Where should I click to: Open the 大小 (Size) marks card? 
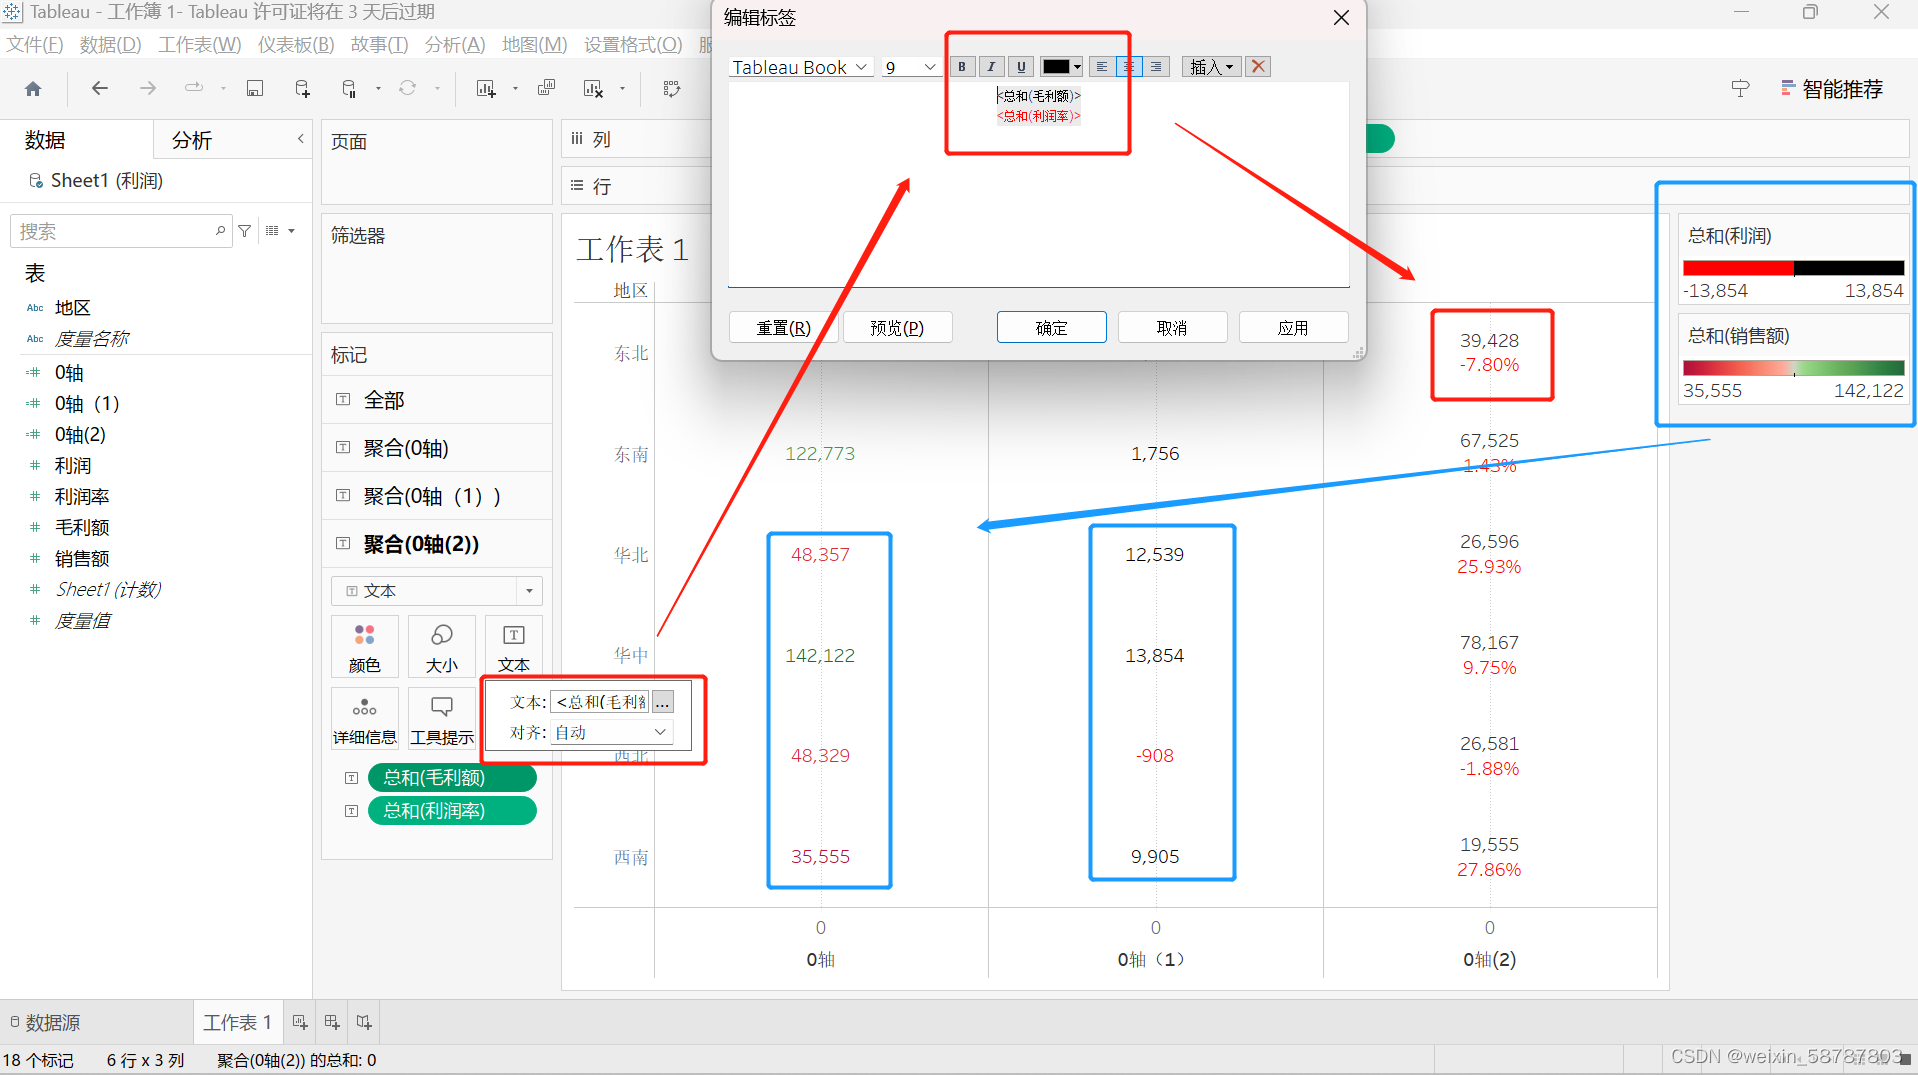coord(441,648)
